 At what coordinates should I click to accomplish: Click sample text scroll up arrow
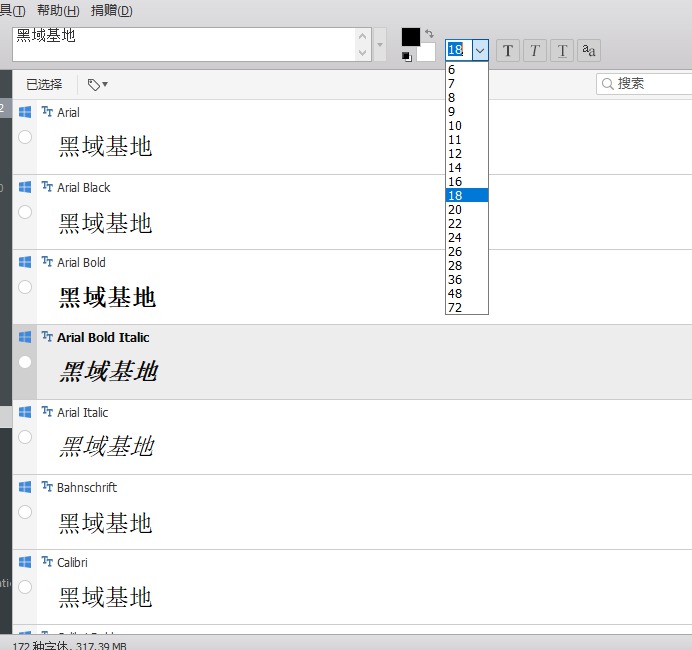(x=363, y=36)
